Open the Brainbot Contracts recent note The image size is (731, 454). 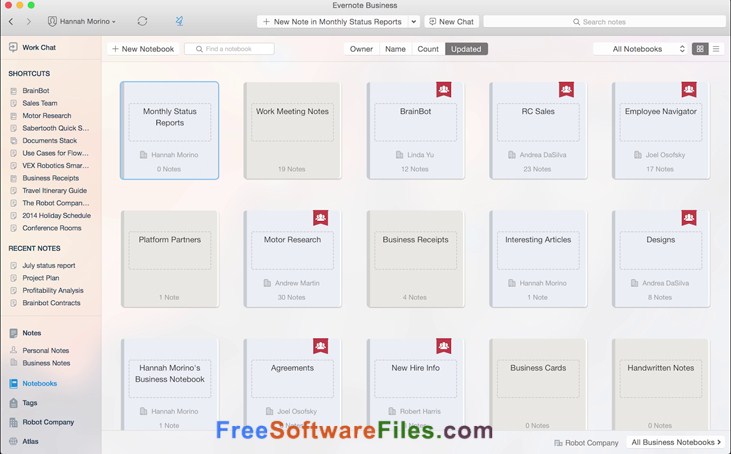(x=51, y=303)
